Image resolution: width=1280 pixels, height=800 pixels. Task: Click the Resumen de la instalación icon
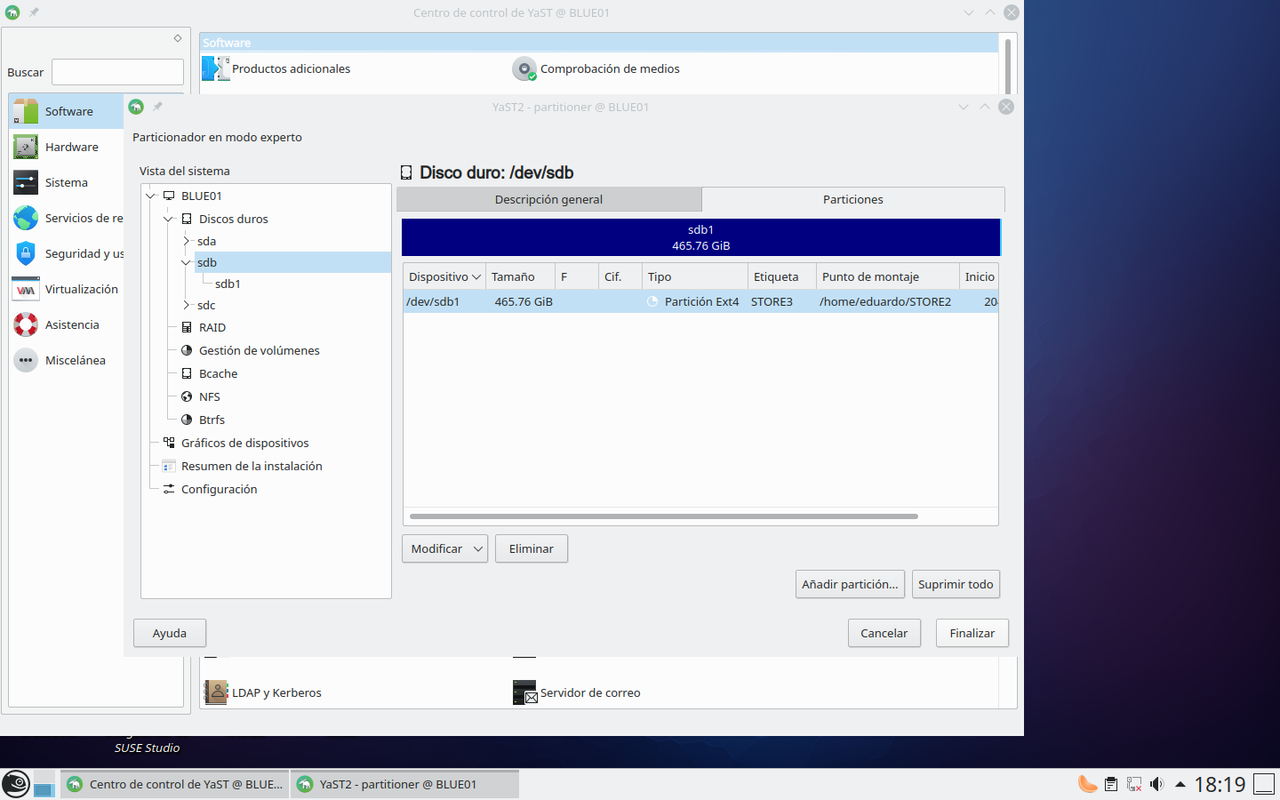coord(169,466)
